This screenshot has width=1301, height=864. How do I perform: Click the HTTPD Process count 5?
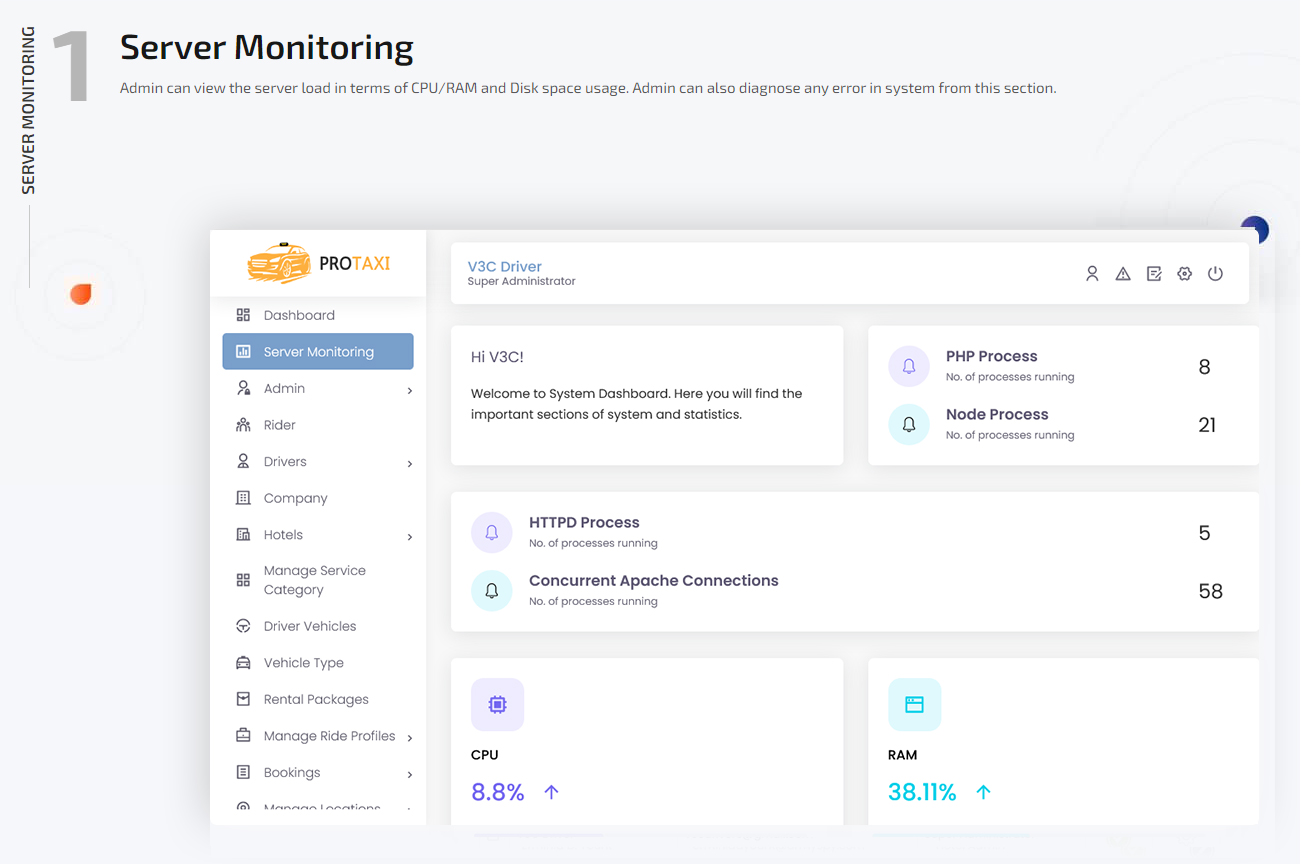[x=1204, y=533]
